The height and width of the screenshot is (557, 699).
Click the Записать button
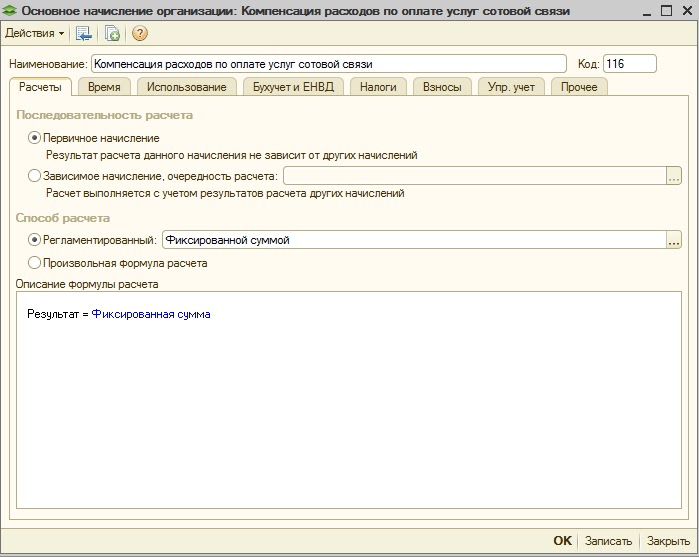pos(609,541)
